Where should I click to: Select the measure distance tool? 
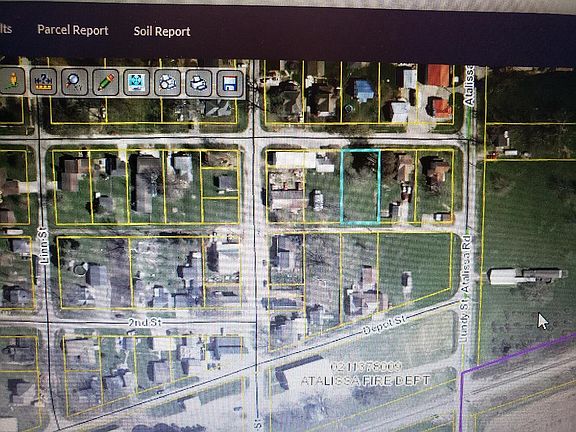pos(43,82)
